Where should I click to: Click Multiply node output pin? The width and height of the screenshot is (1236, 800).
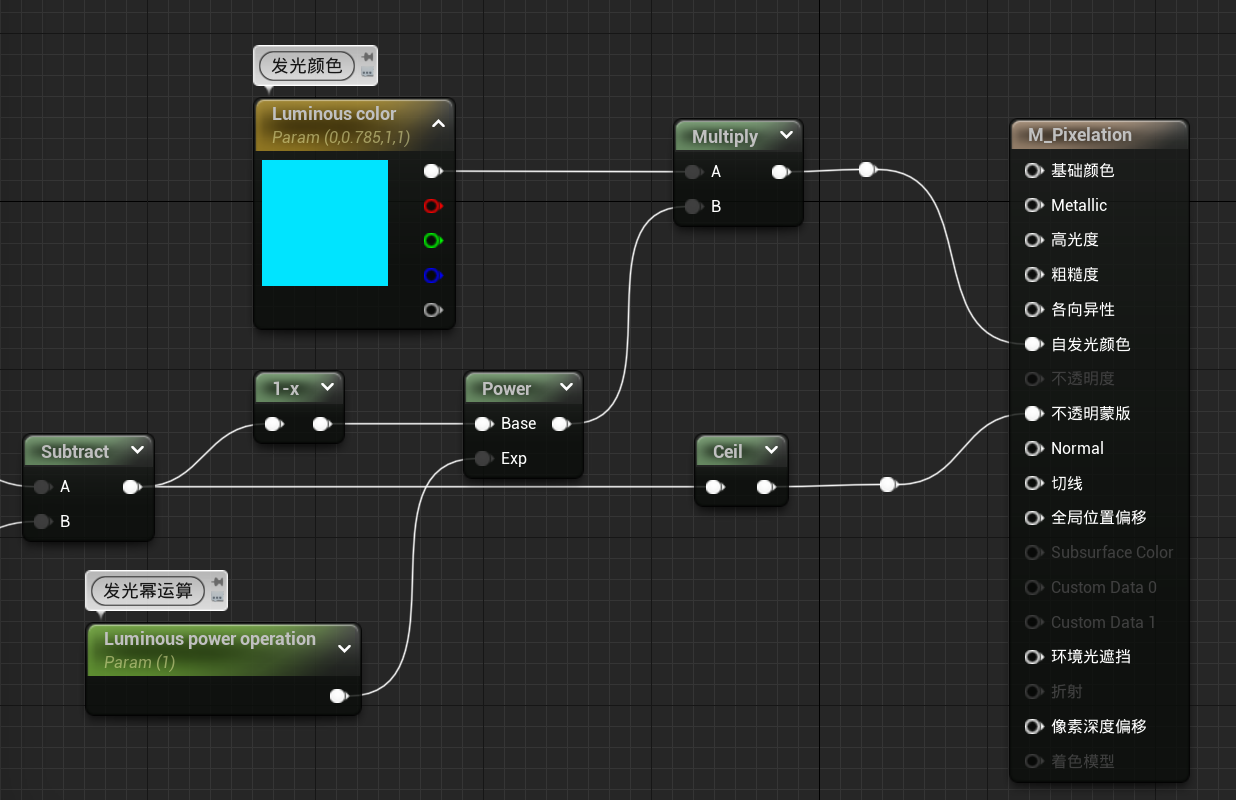tap(781, 172)
